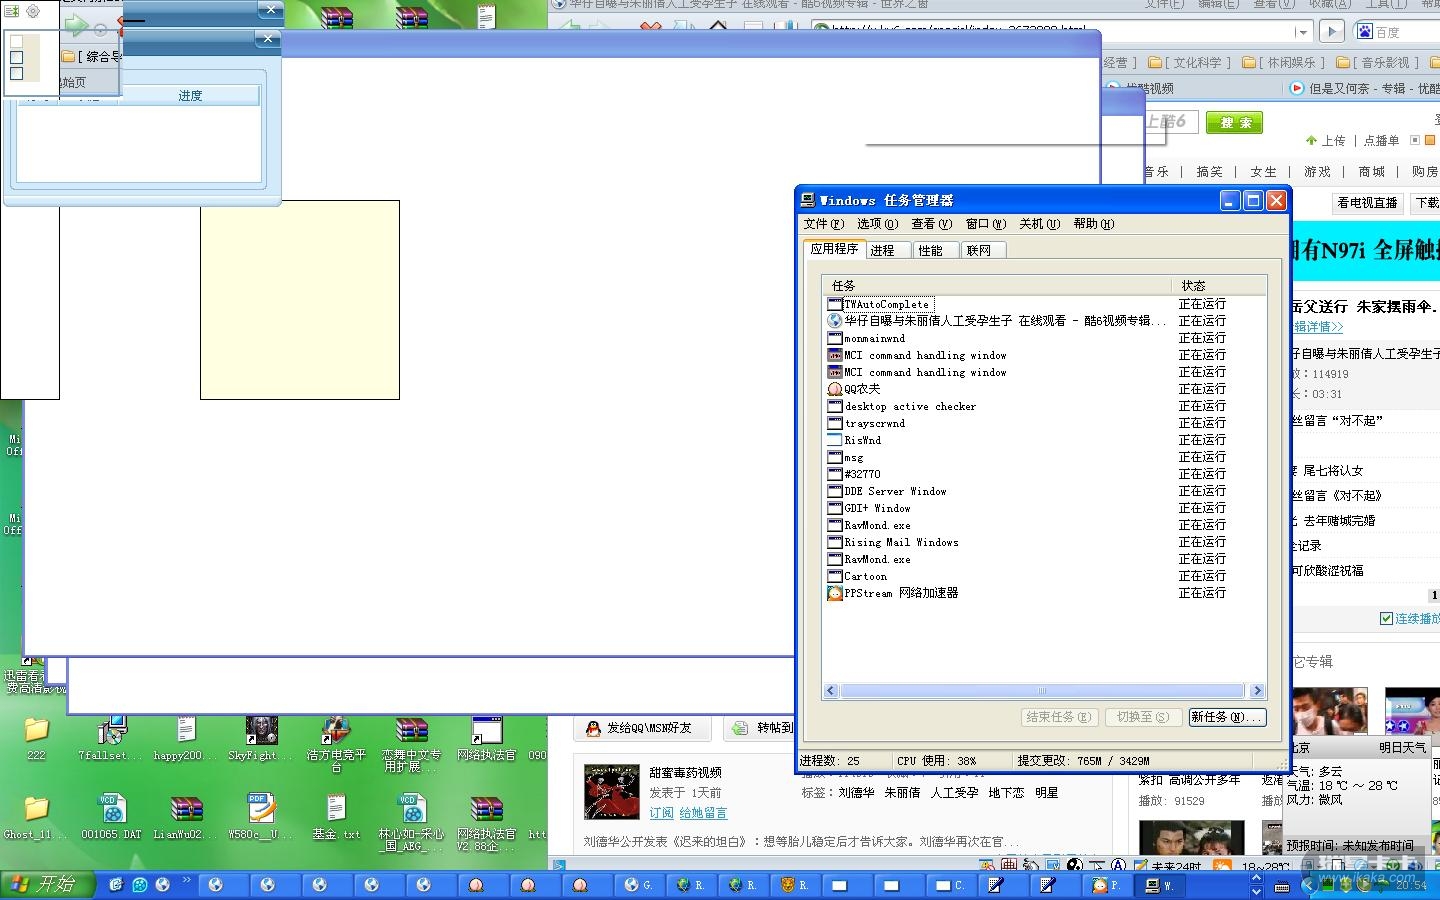Select QQ农夫 in the task list

(x=862, y=389)
